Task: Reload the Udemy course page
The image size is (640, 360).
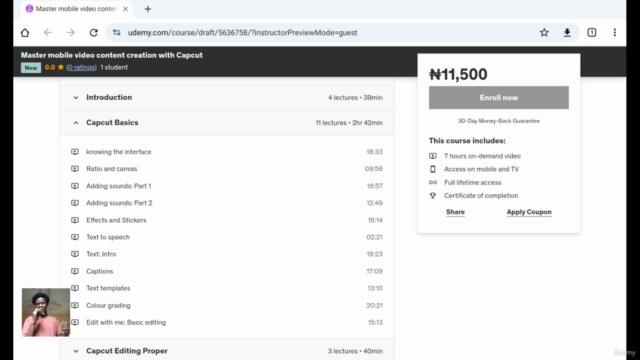Action: 93,33
